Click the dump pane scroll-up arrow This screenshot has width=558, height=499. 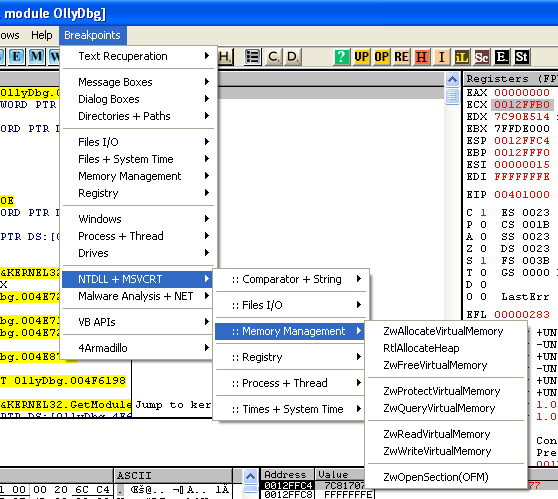251,476
